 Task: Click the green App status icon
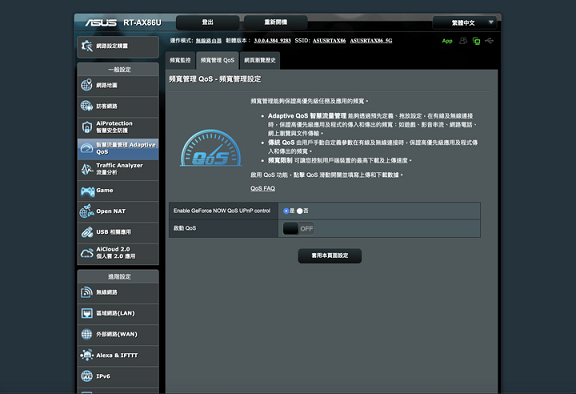click(447, 41)
